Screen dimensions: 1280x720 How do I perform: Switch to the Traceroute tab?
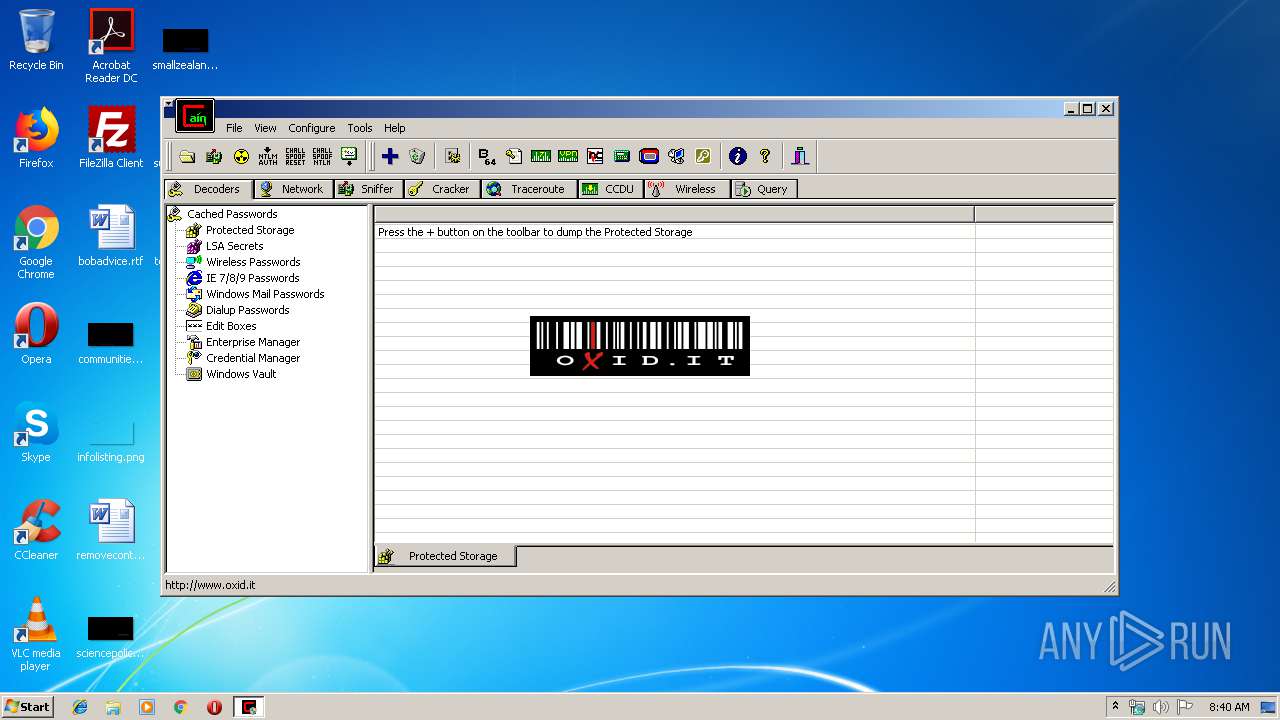pyautogui.click(x=527, y=189)
